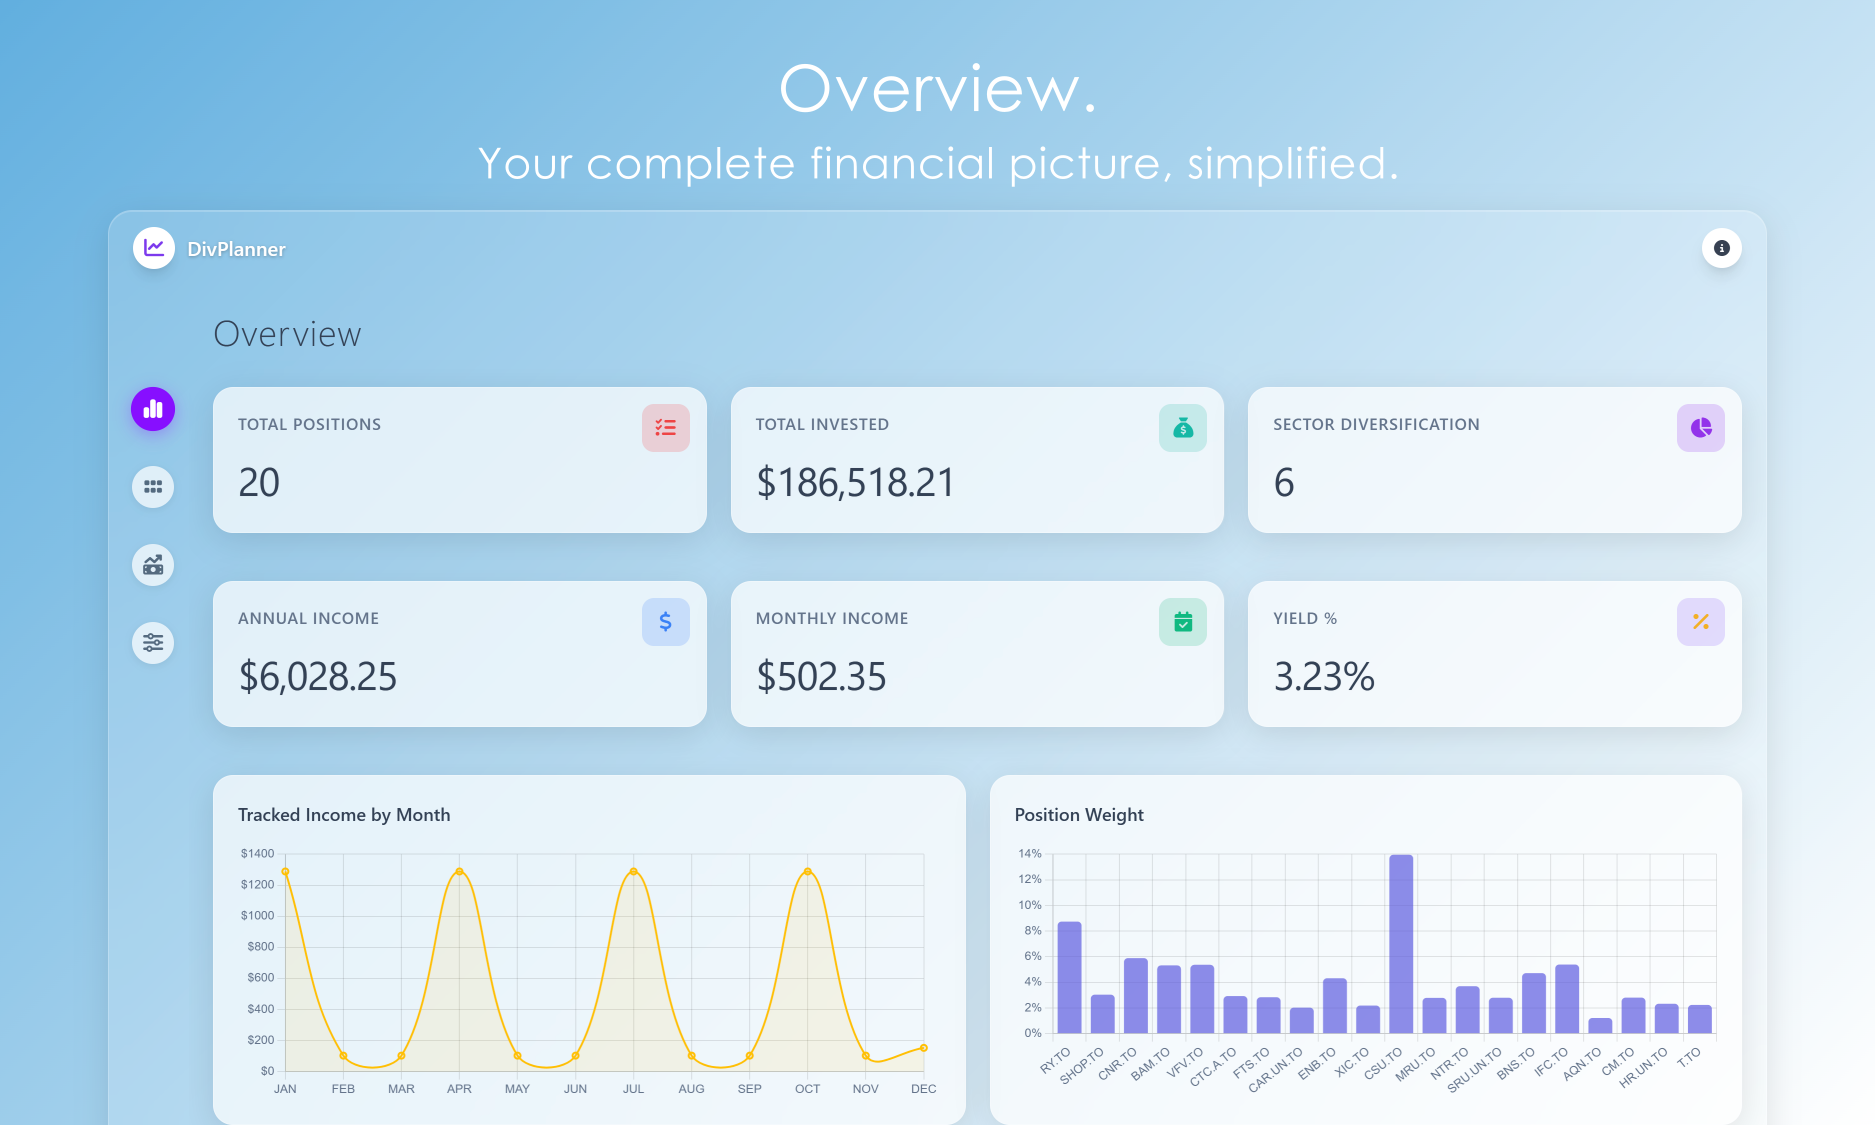Click the Sector Diversification value 6
The width and height of the screenshot is (1875, 1125).
point(1284,483)
